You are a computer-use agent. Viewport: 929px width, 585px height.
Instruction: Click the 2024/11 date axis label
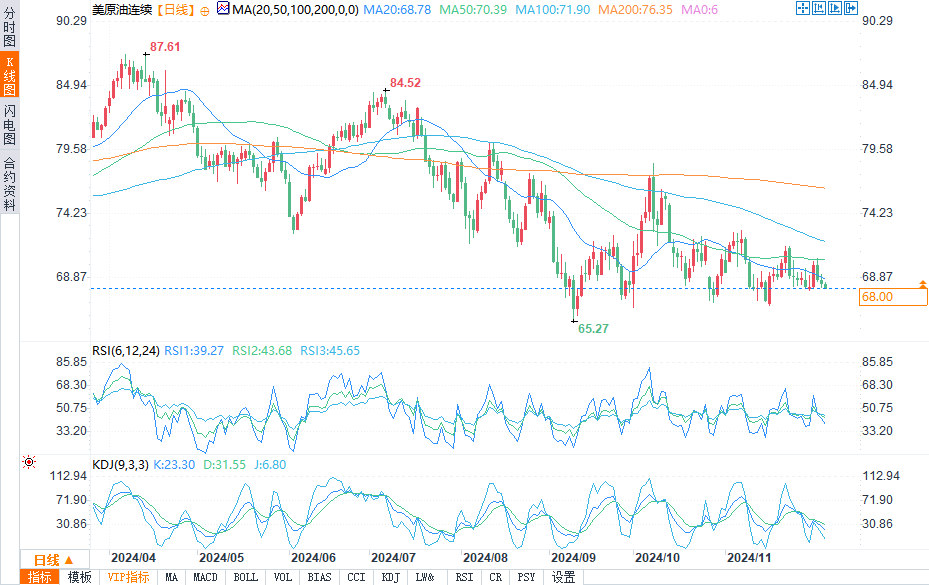pyautogui.click(x=749, y=558)
